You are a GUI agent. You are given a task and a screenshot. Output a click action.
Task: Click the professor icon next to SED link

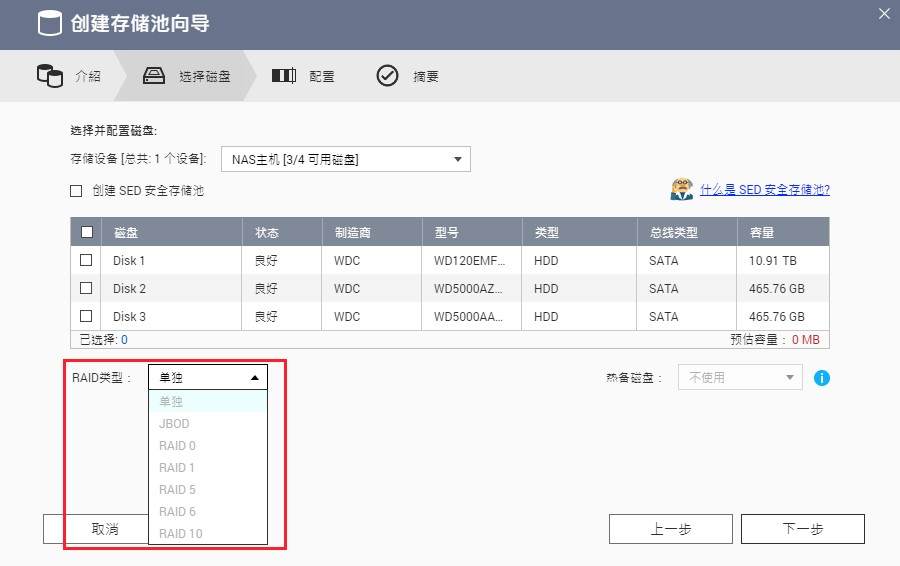coord(681,189)
